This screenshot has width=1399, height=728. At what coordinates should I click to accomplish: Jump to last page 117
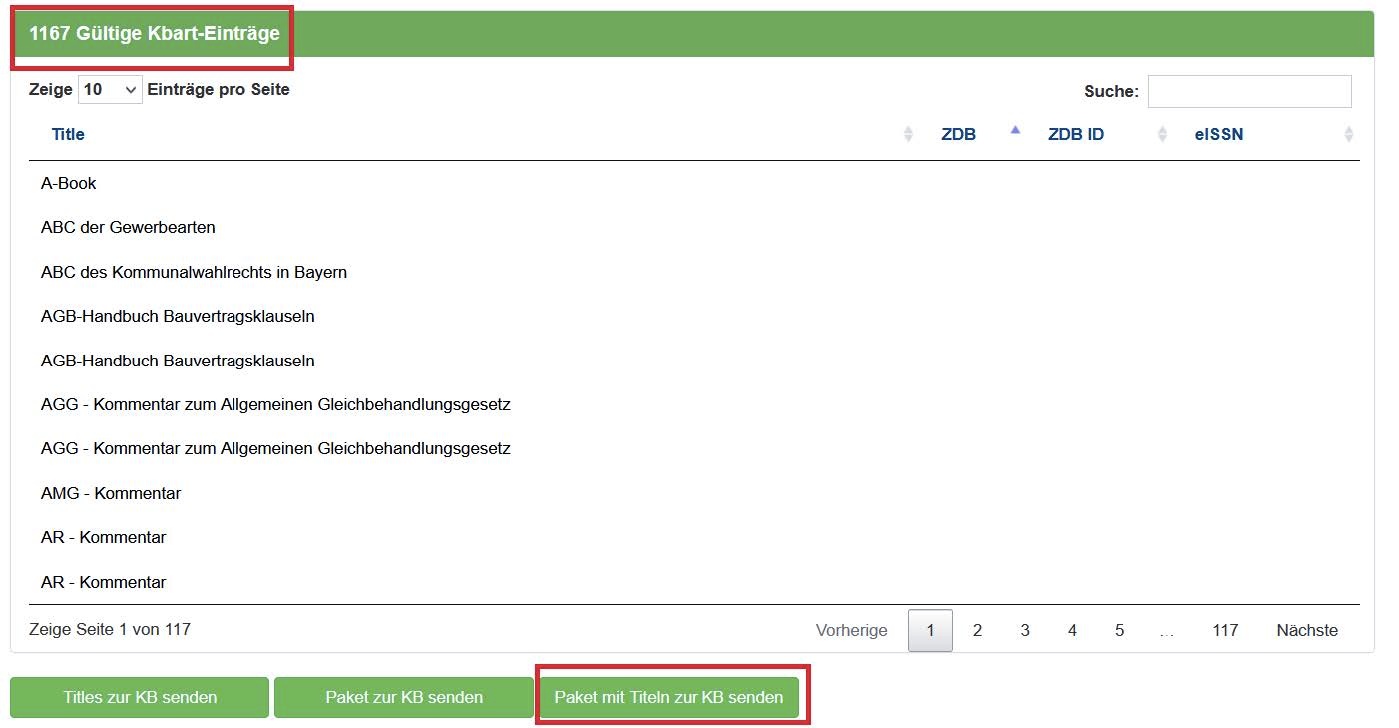click(x=1225, y=630)
